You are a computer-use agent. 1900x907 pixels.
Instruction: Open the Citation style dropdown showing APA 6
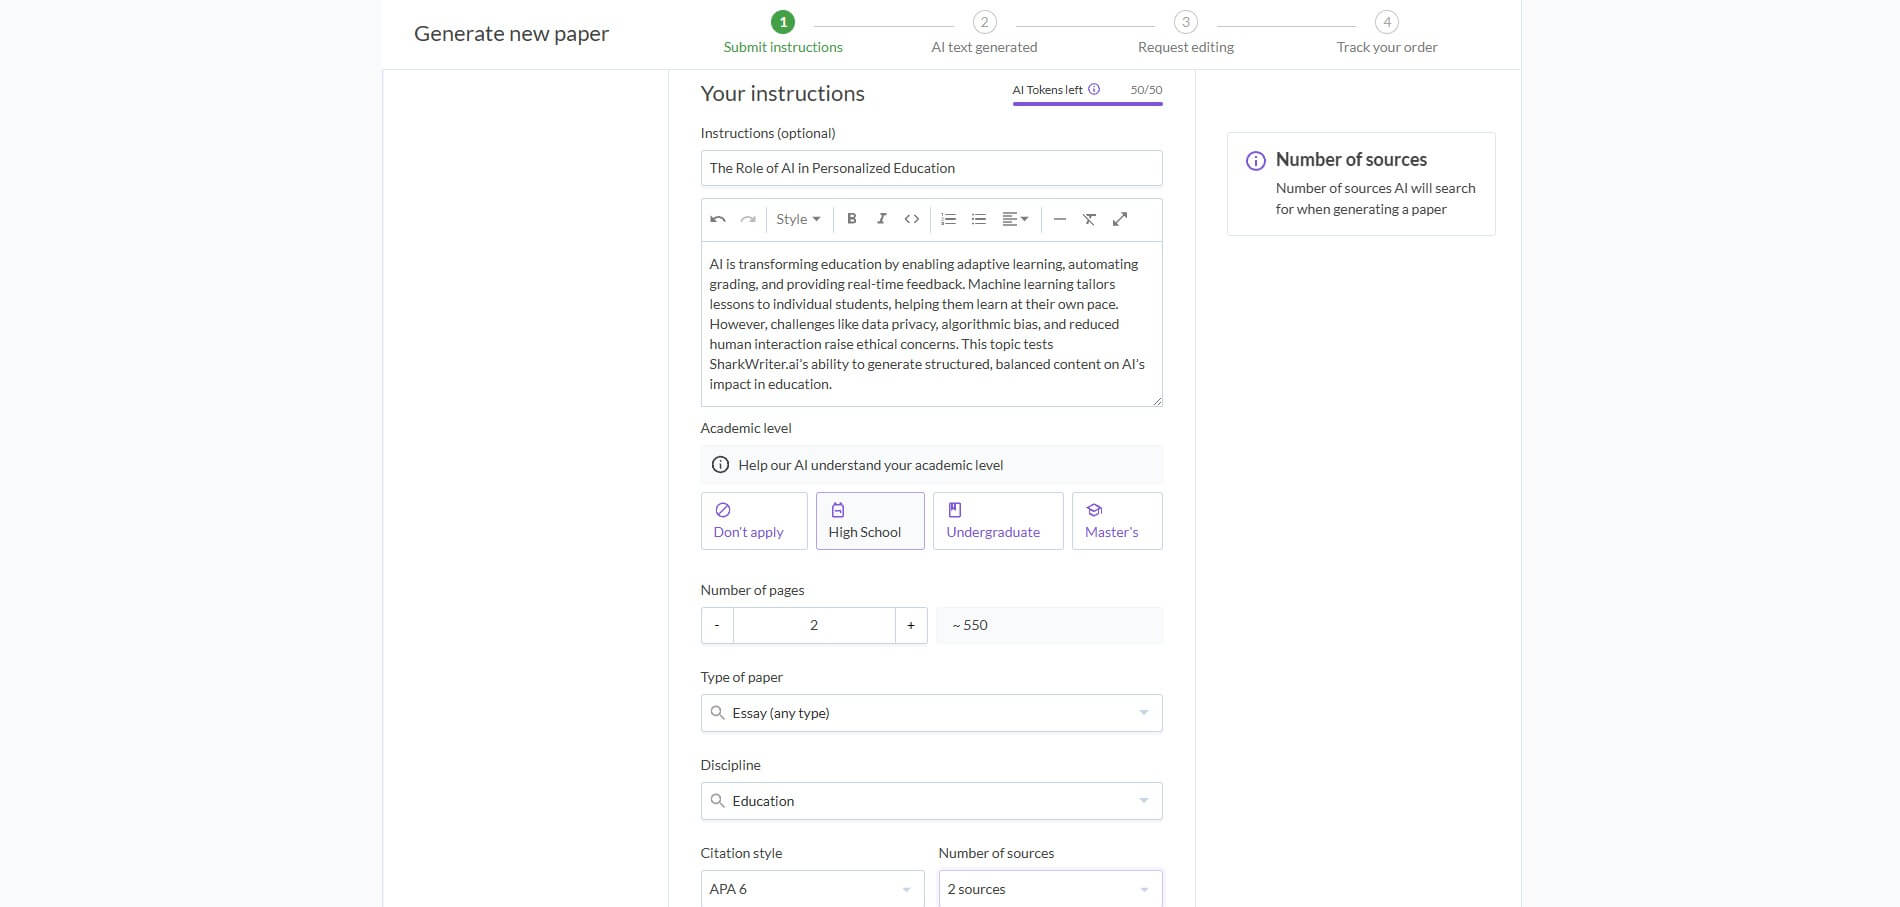click(812, 888)
